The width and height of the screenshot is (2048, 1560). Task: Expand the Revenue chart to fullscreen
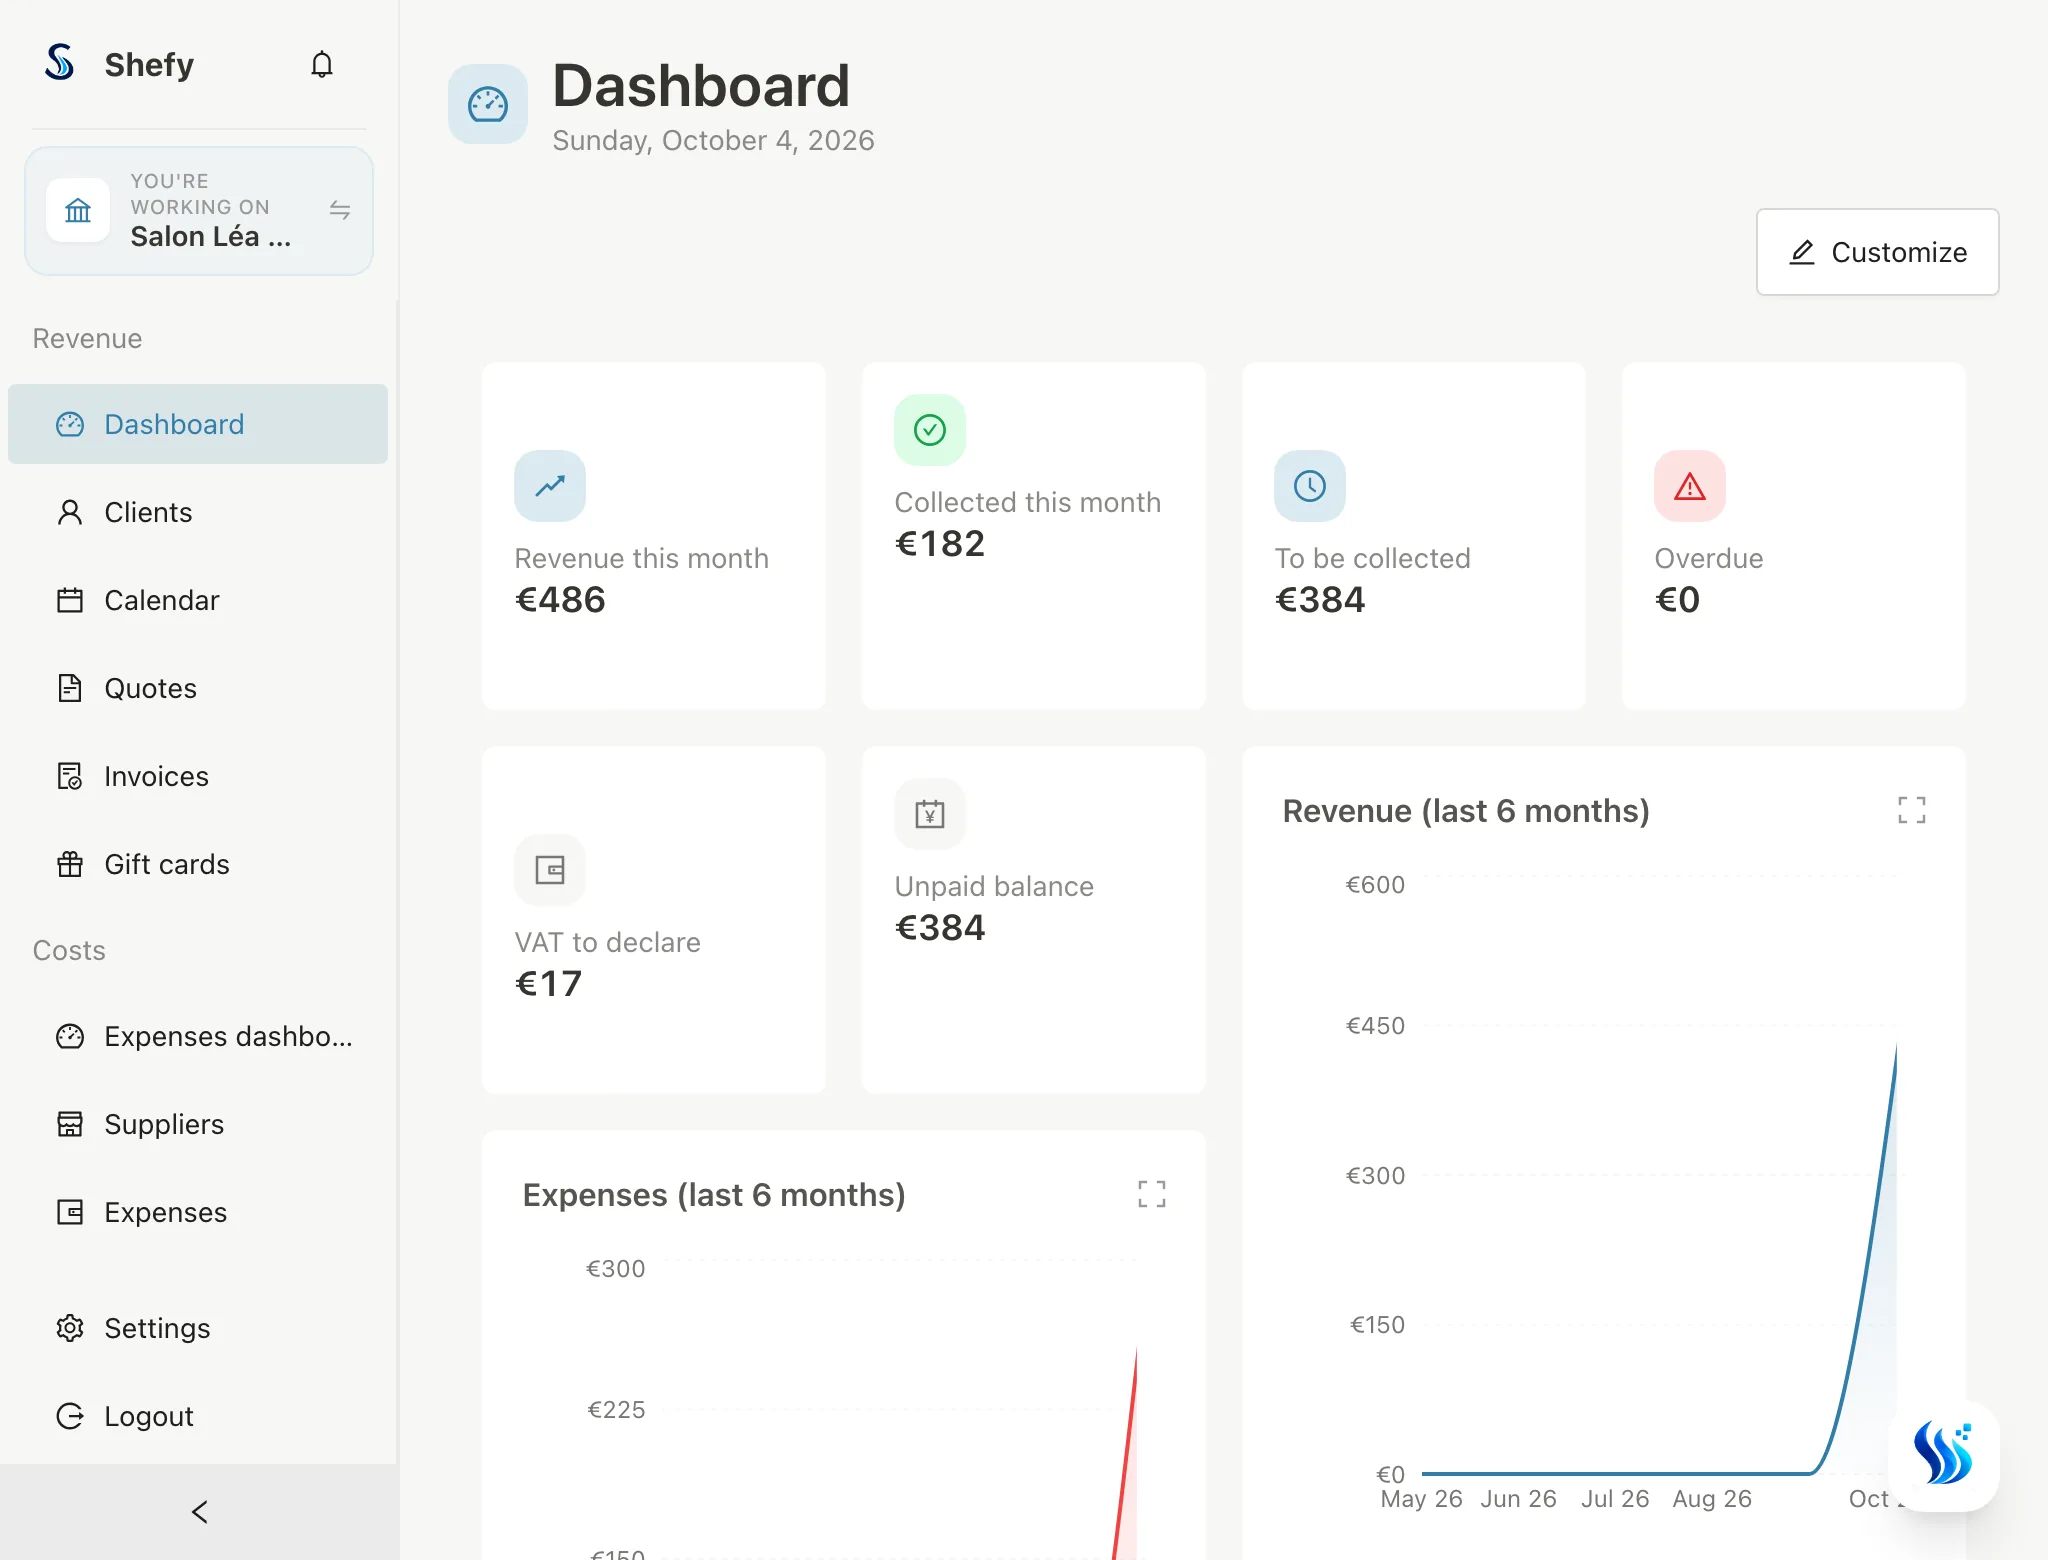(x=1912, y=810)
